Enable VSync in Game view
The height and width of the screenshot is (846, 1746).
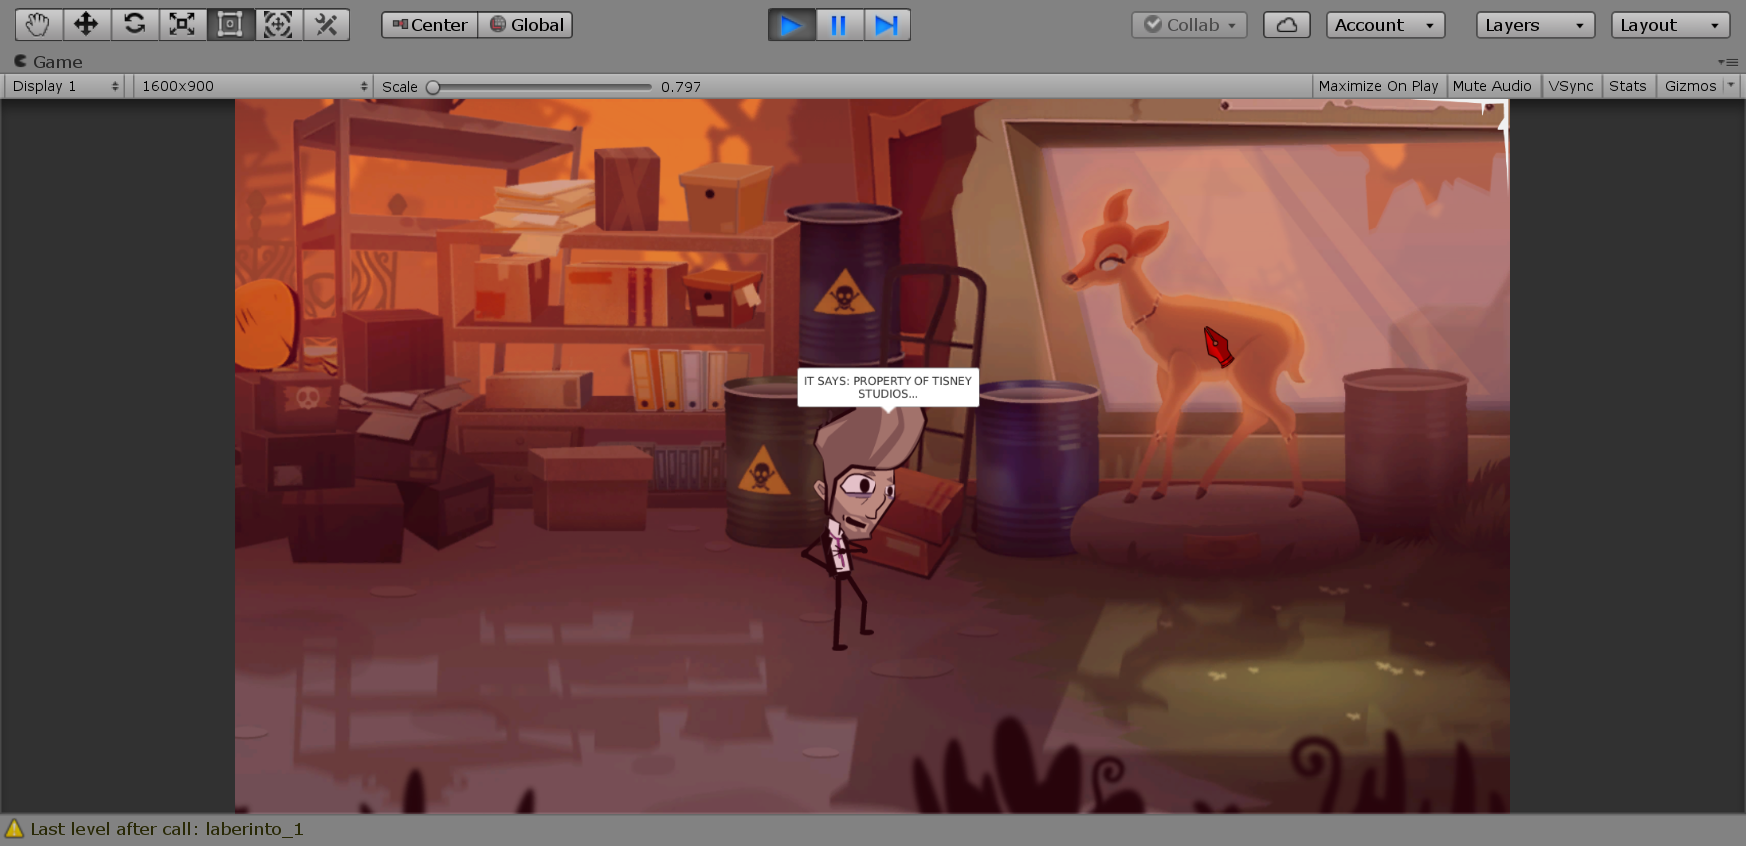[1570, 86]
